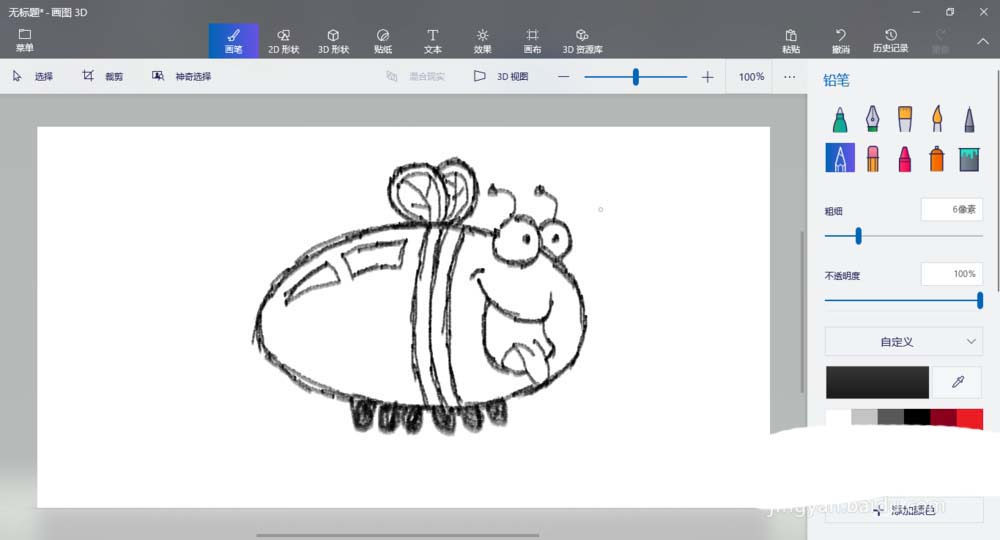Select the watercolor brush tool

937,119
